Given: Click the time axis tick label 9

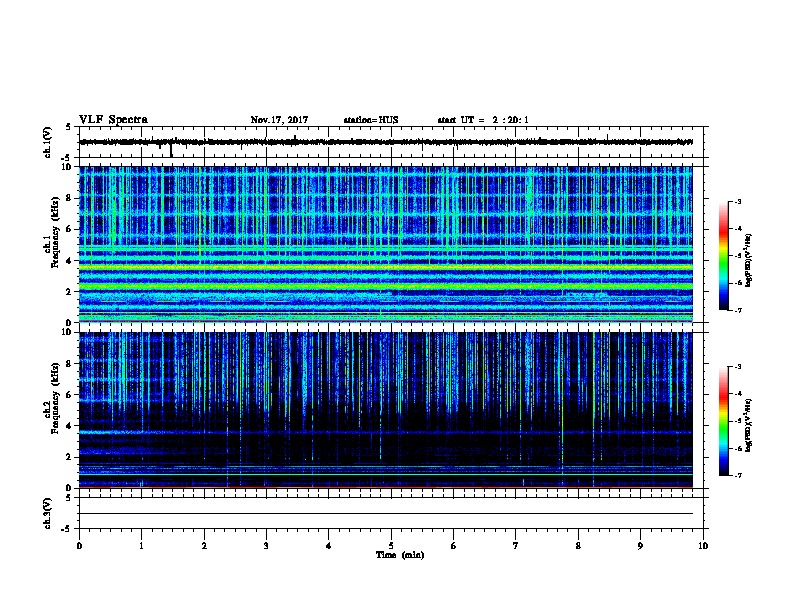Looking at the screenshot, I should click(x=640, y=545).
